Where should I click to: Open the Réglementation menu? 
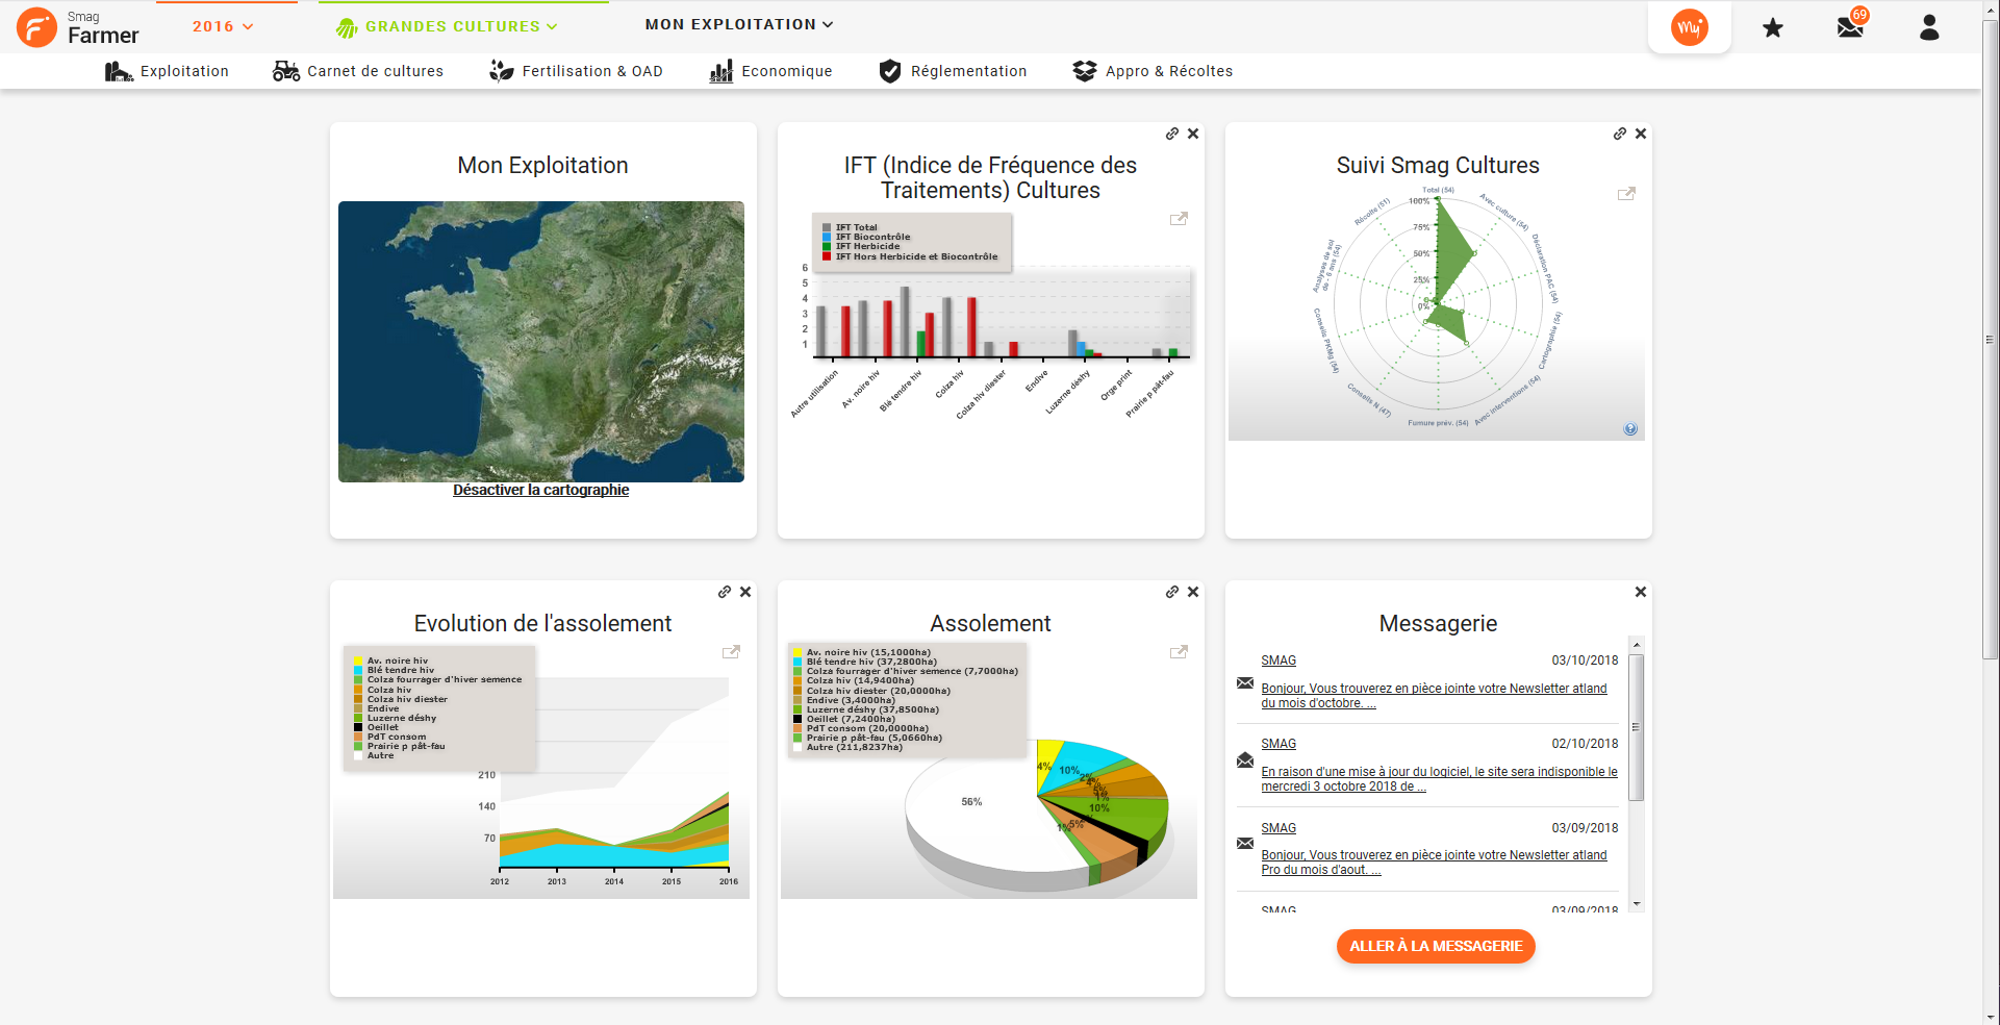(x=952, y=71)
